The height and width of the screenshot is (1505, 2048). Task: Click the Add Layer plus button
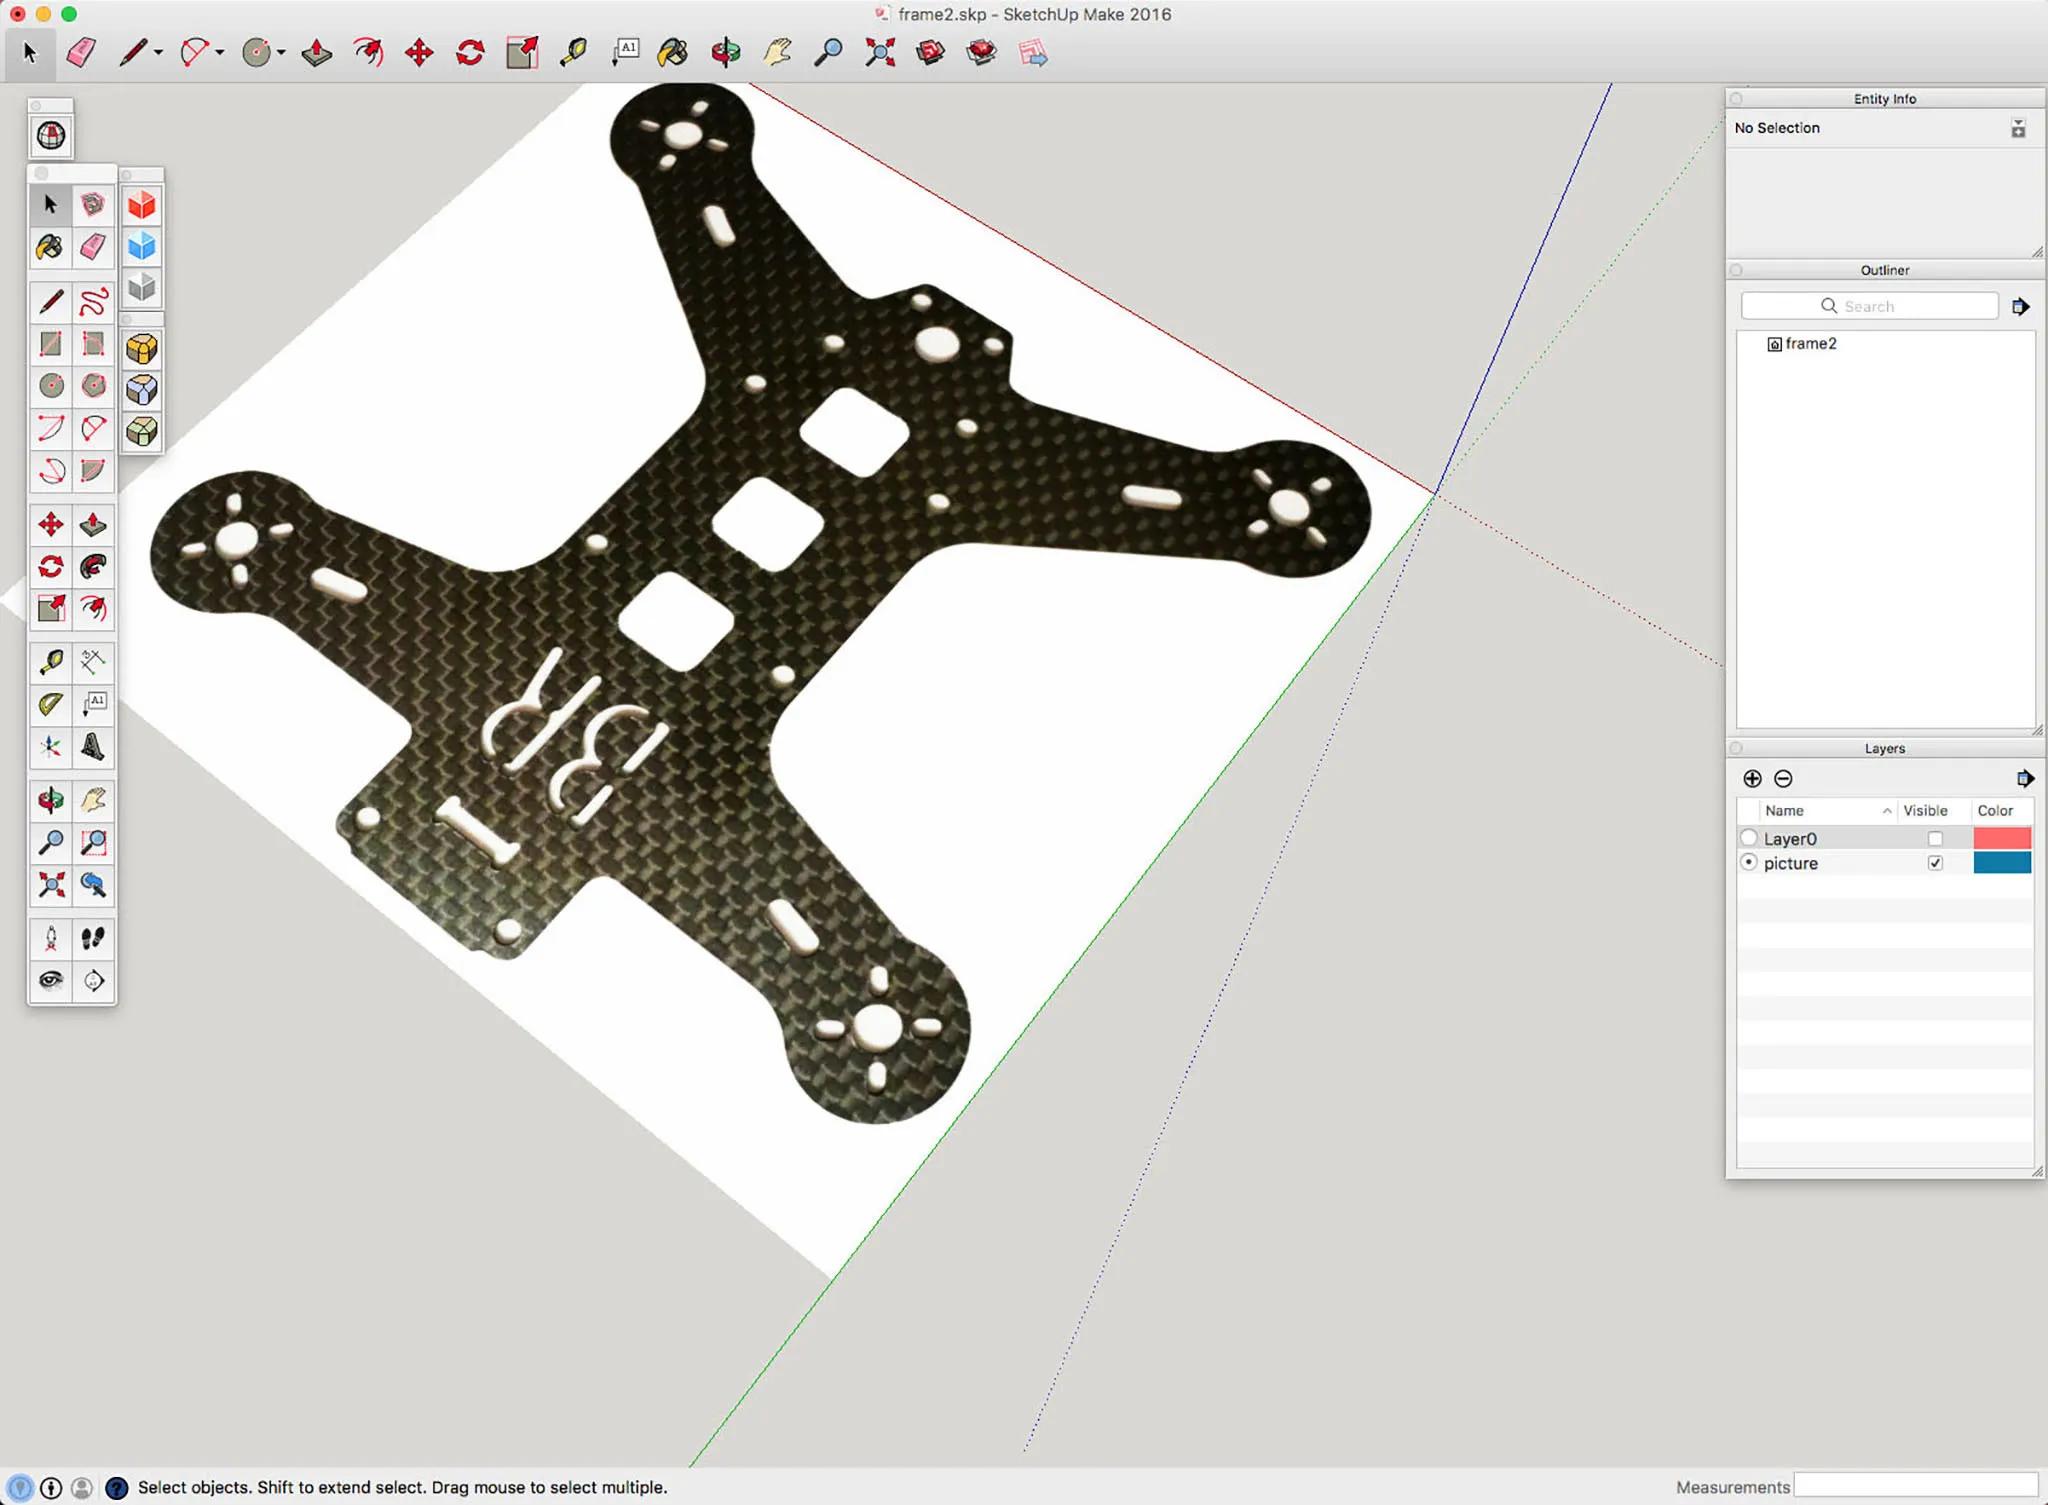(x=1752, y=778)
